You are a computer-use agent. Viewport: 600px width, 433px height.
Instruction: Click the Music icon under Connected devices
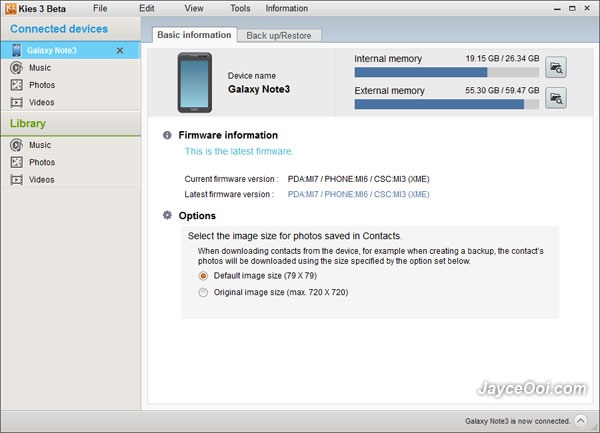click(16, 68)
